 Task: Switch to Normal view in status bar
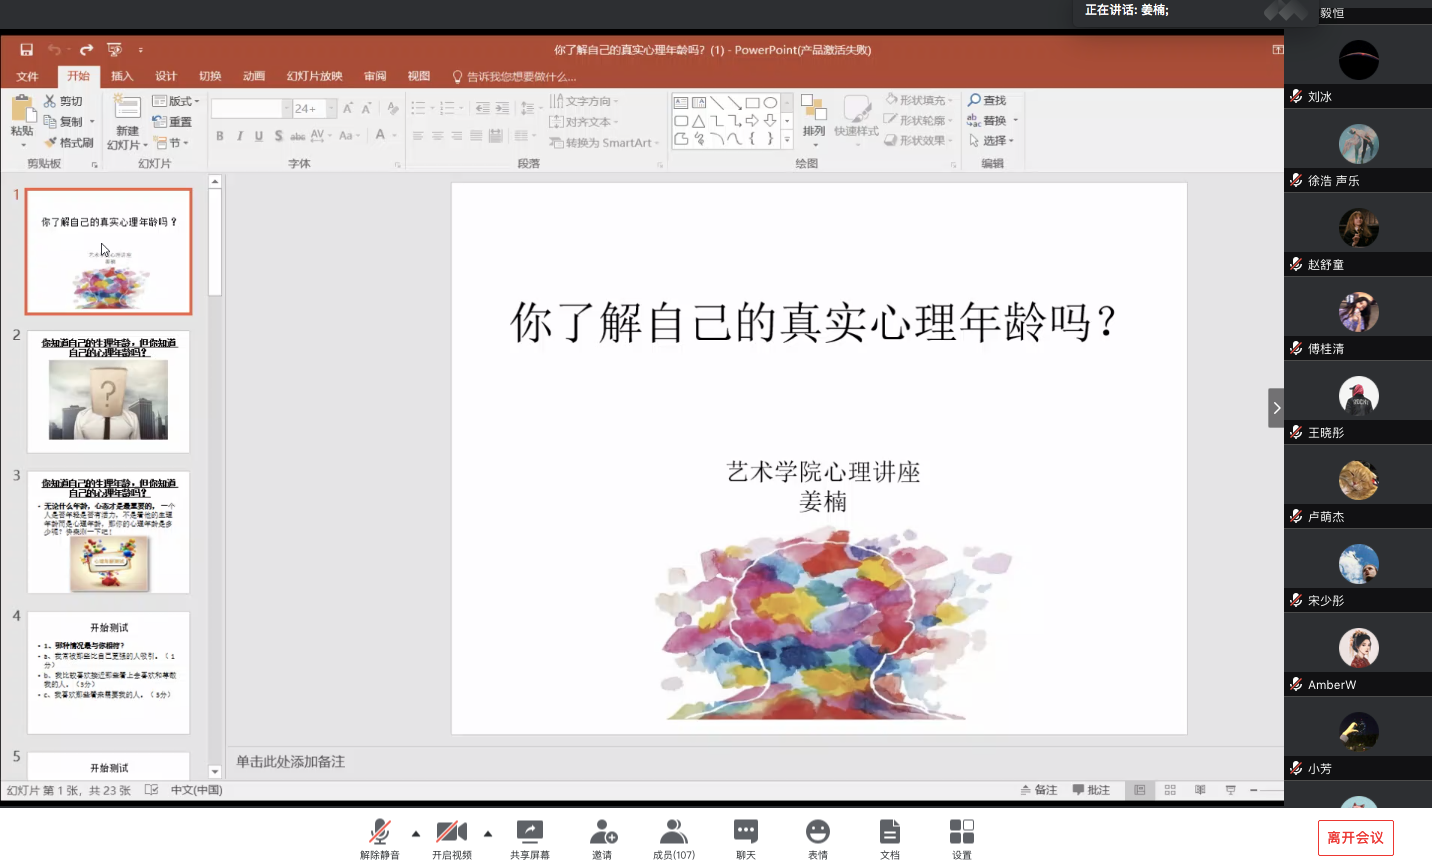click(x=1140, y=790)
